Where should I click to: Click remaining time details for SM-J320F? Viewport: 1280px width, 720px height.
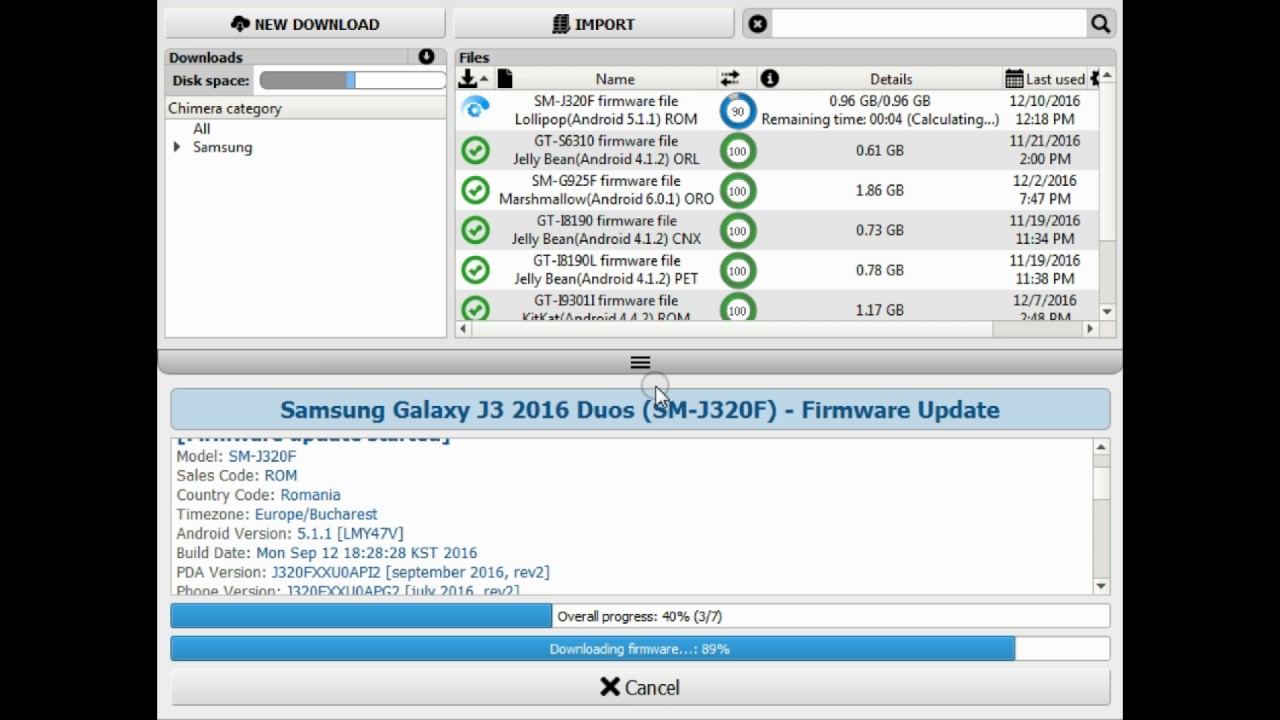pos(880,119)
